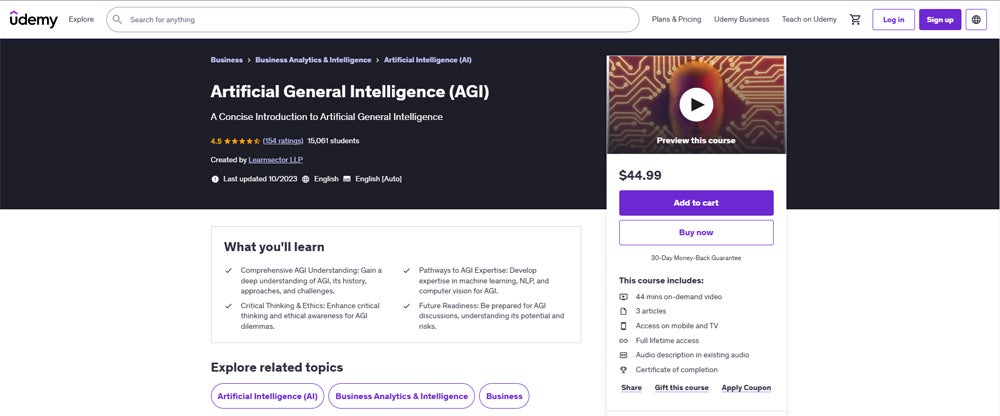Click Apply Coupon
Viewport: 1000px width, 416px height.
pos(746,388)
